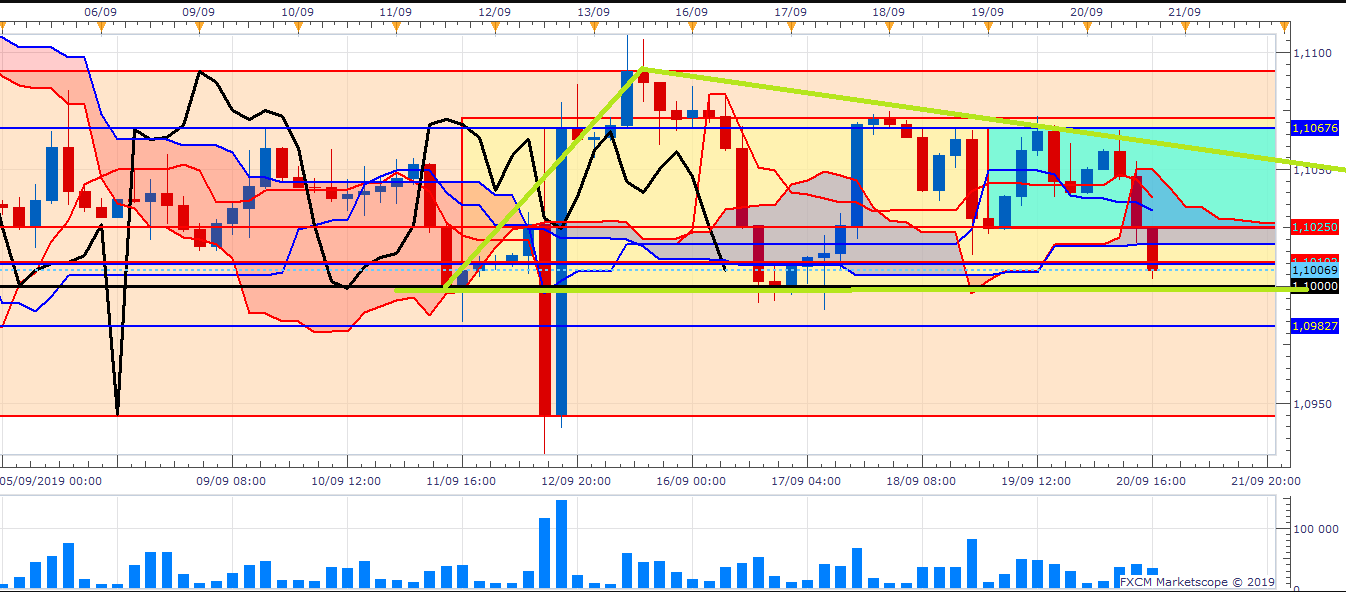Click the tall red candle before 12/09 20:00

(x=545, y=320)
